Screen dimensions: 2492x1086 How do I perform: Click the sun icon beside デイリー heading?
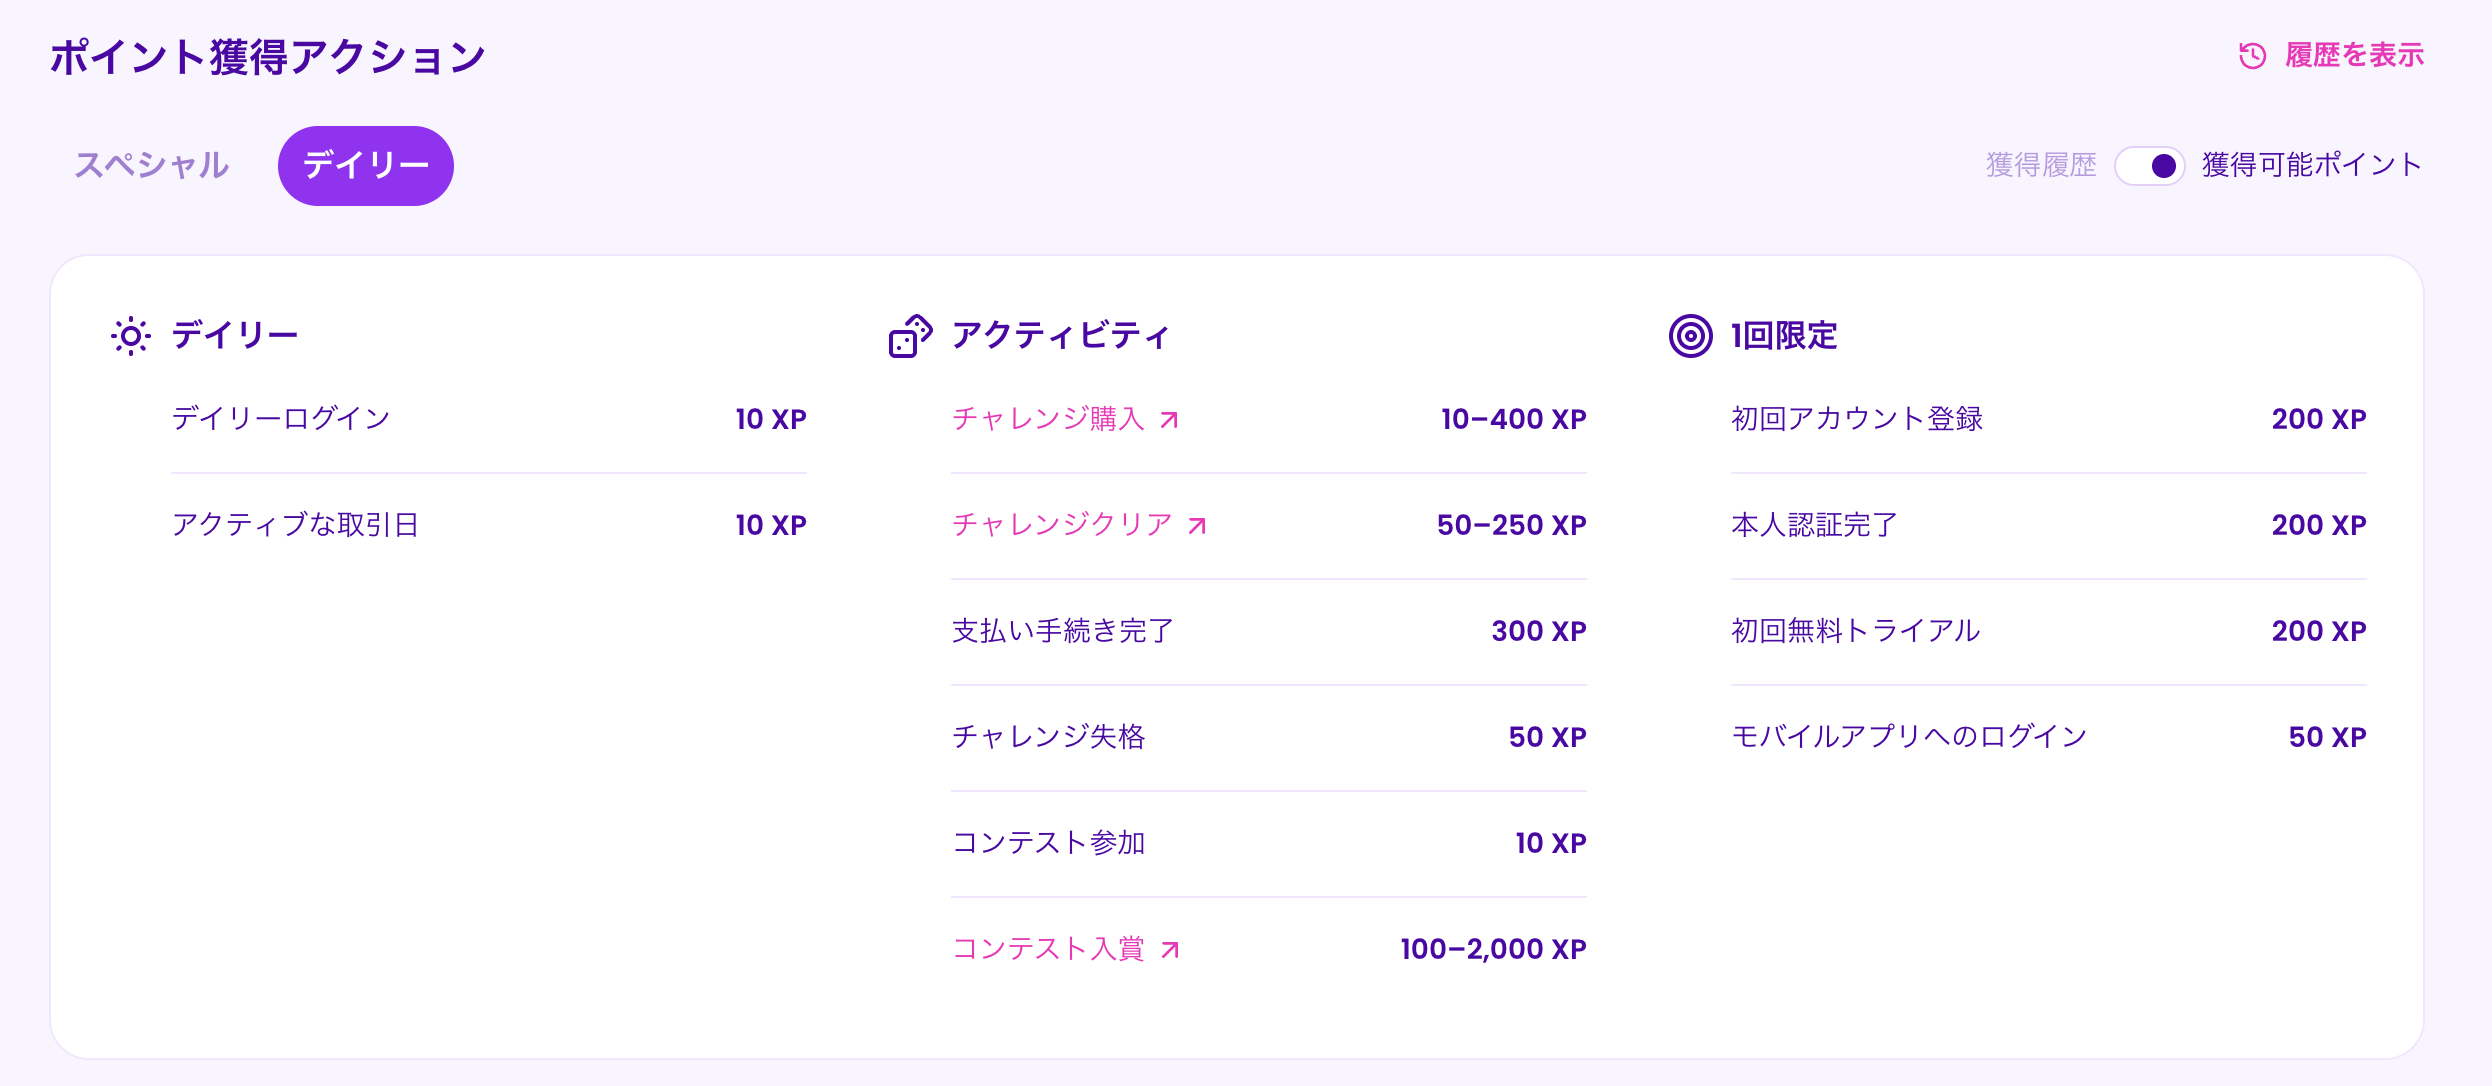pos(131,336)
